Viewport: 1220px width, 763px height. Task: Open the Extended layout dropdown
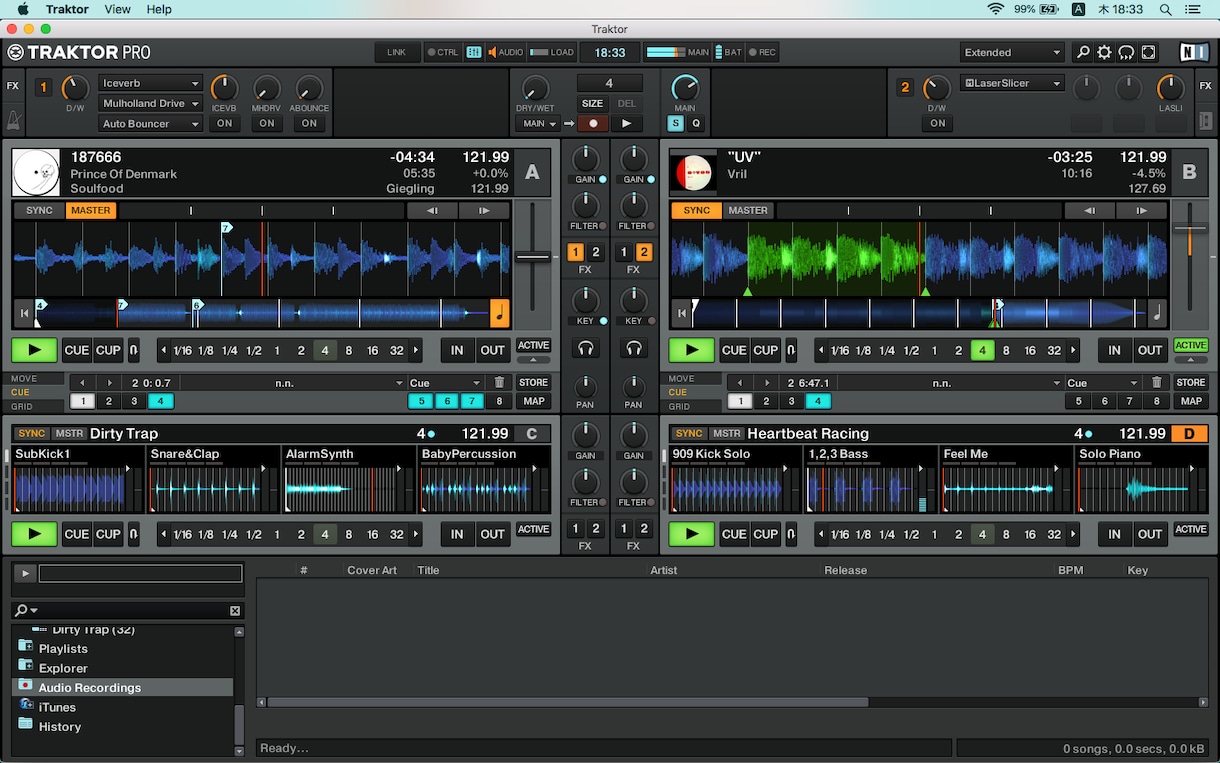(x=1012, y=53)
